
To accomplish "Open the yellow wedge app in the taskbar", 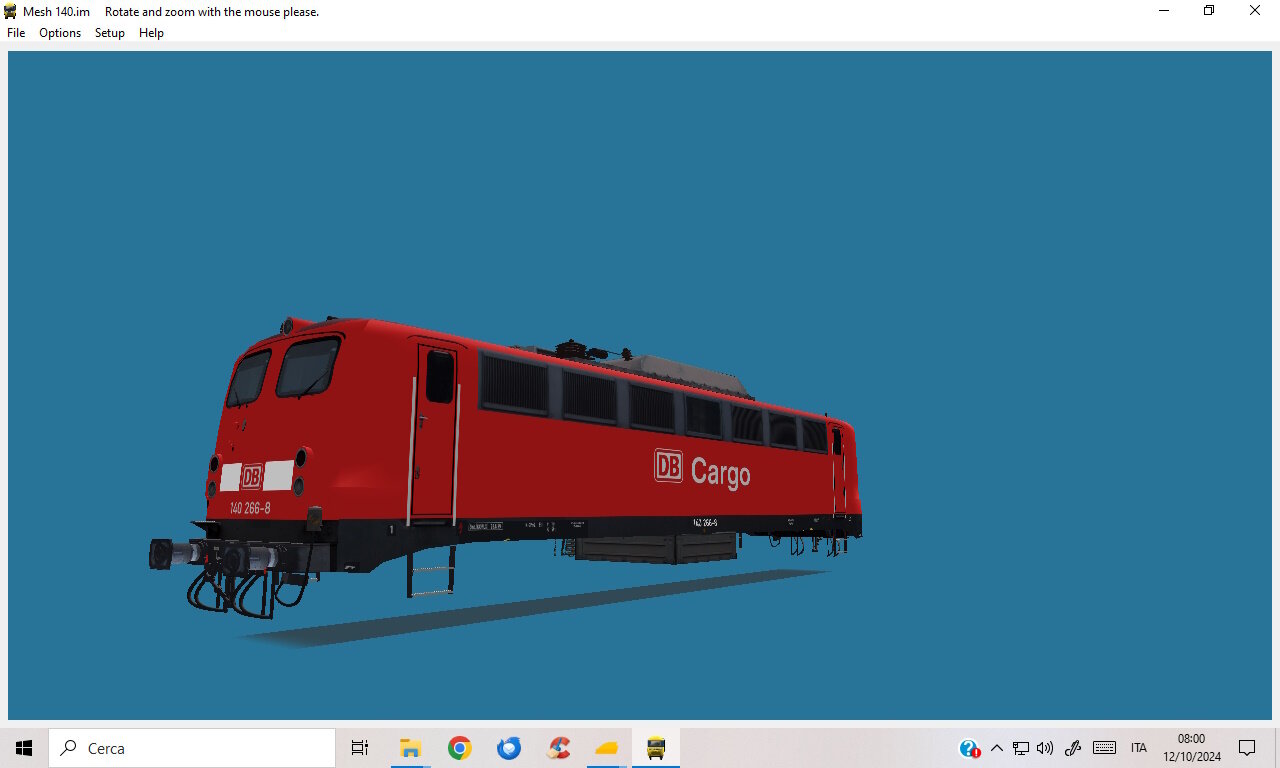I will click(x=607, y=748).
